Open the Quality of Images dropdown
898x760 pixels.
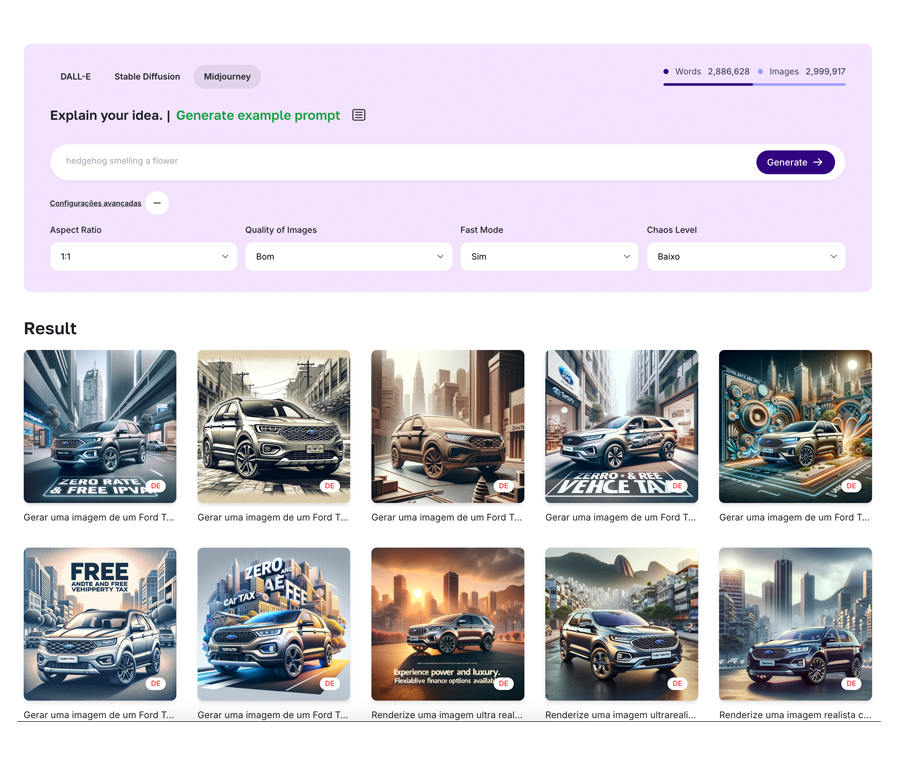[348, 257]
